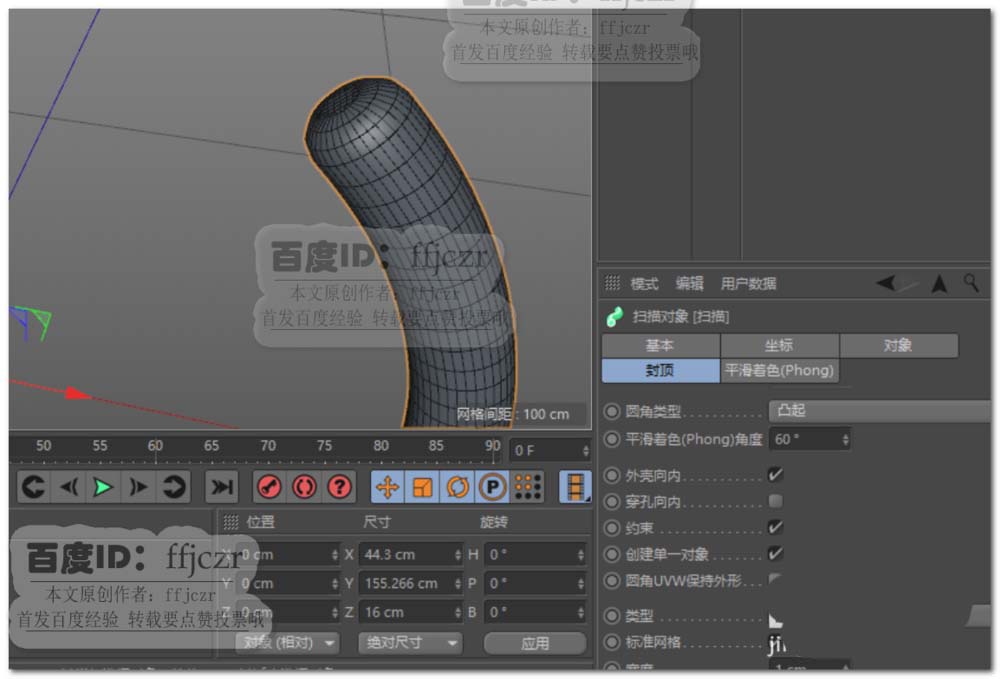The width and height of the screenshot is (1000, 679).
Task: Click the green sweep object icon
Action: click(x=615, y=317)
